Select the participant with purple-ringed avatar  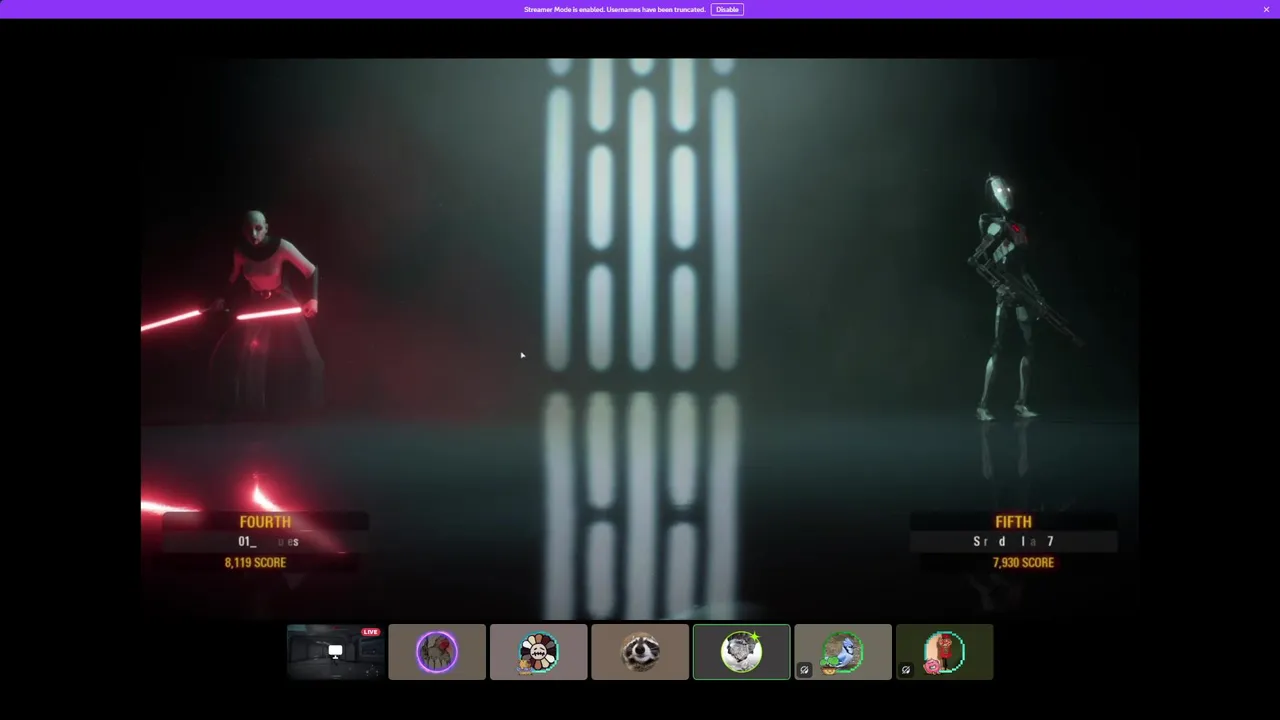coord(437,652)
